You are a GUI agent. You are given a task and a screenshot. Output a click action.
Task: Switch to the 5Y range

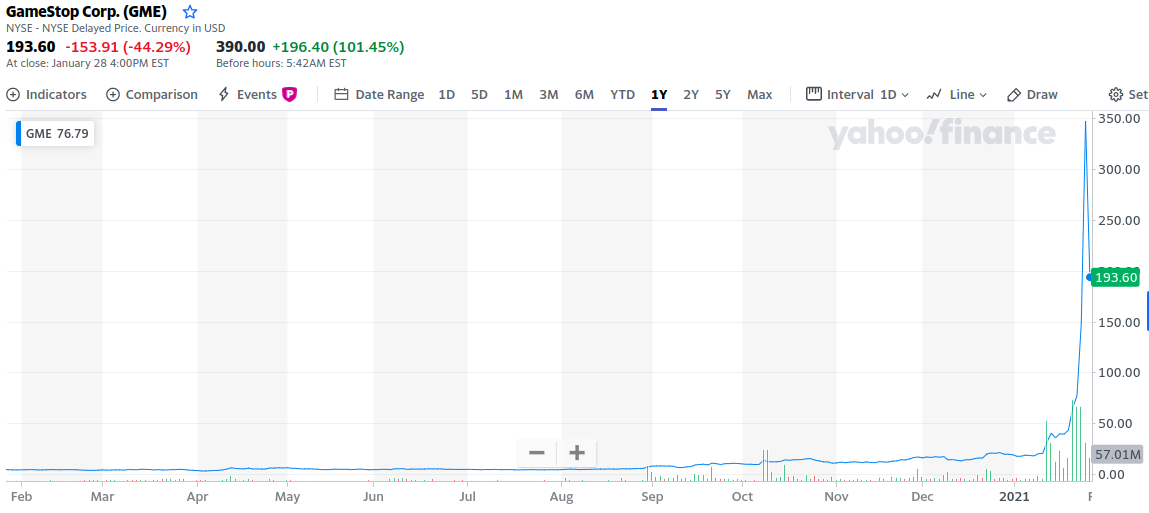click(x=723, y=95)
